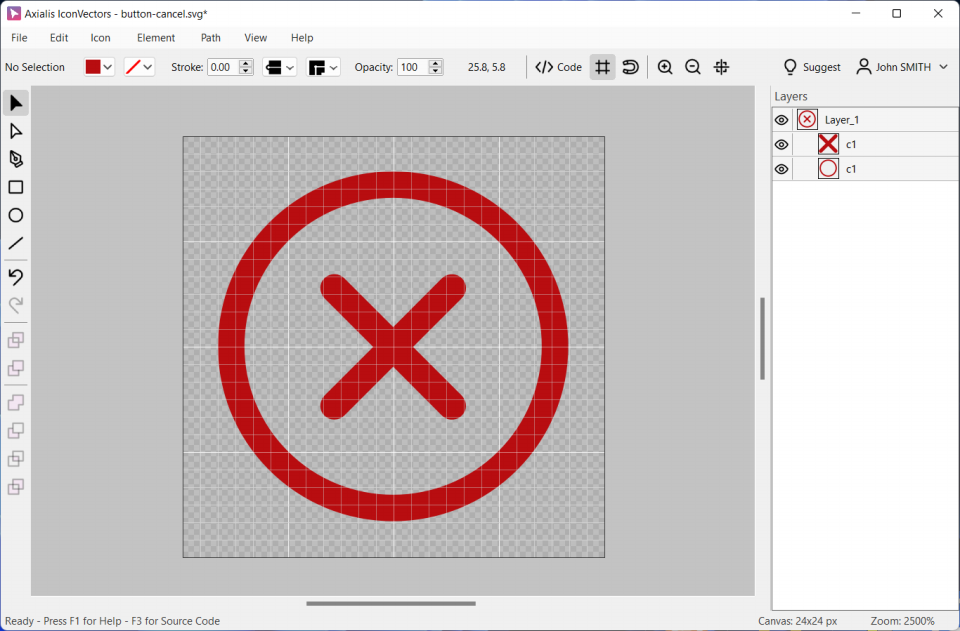The height and width of the screenshot is (631, 960).
Task: Open the Path menu
Action: pos(210,38)
